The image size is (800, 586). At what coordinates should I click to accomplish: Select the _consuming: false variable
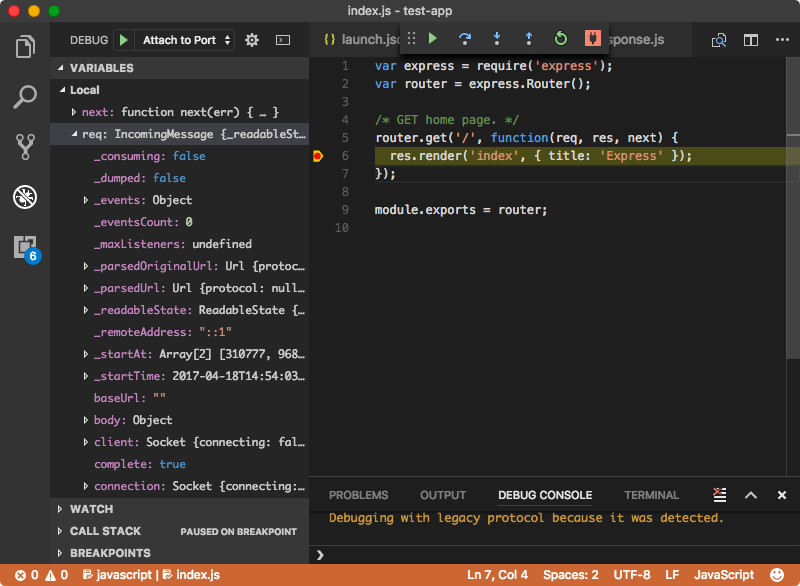click(x=180, y=156)
